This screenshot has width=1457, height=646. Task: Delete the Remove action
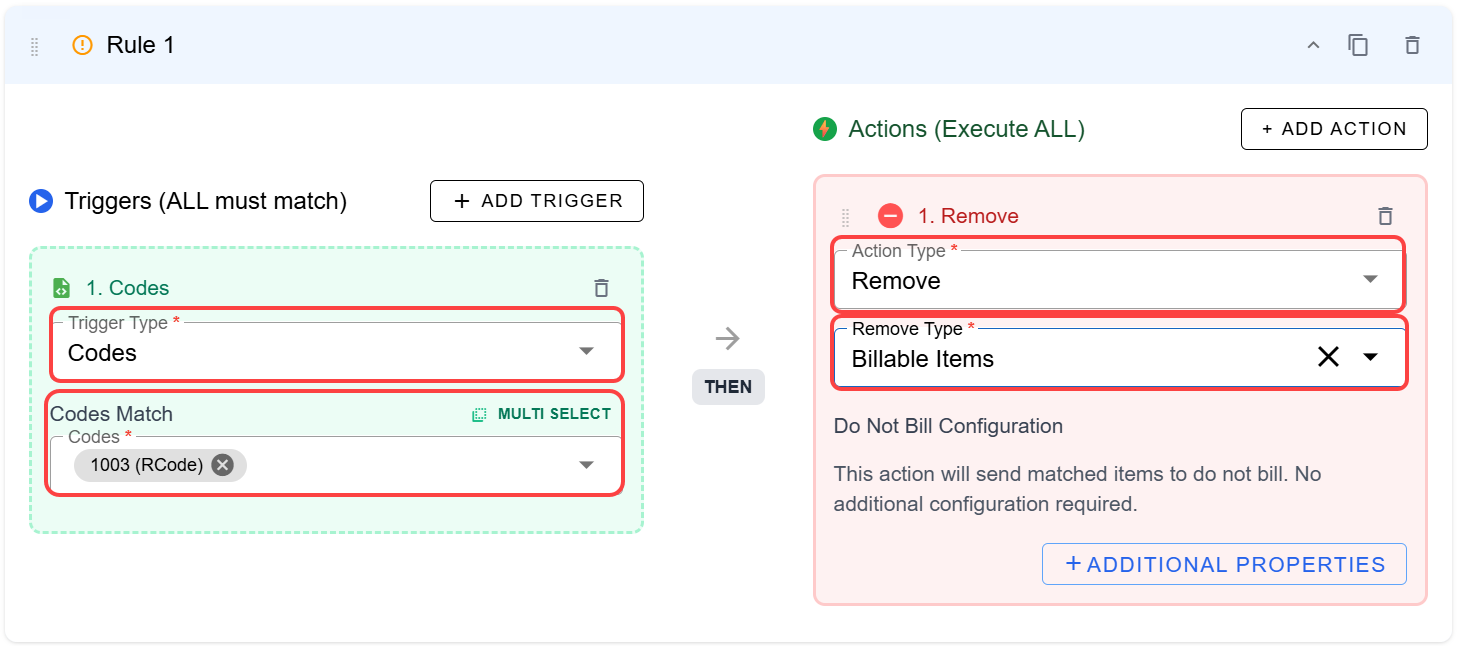tap(1385, 216)
